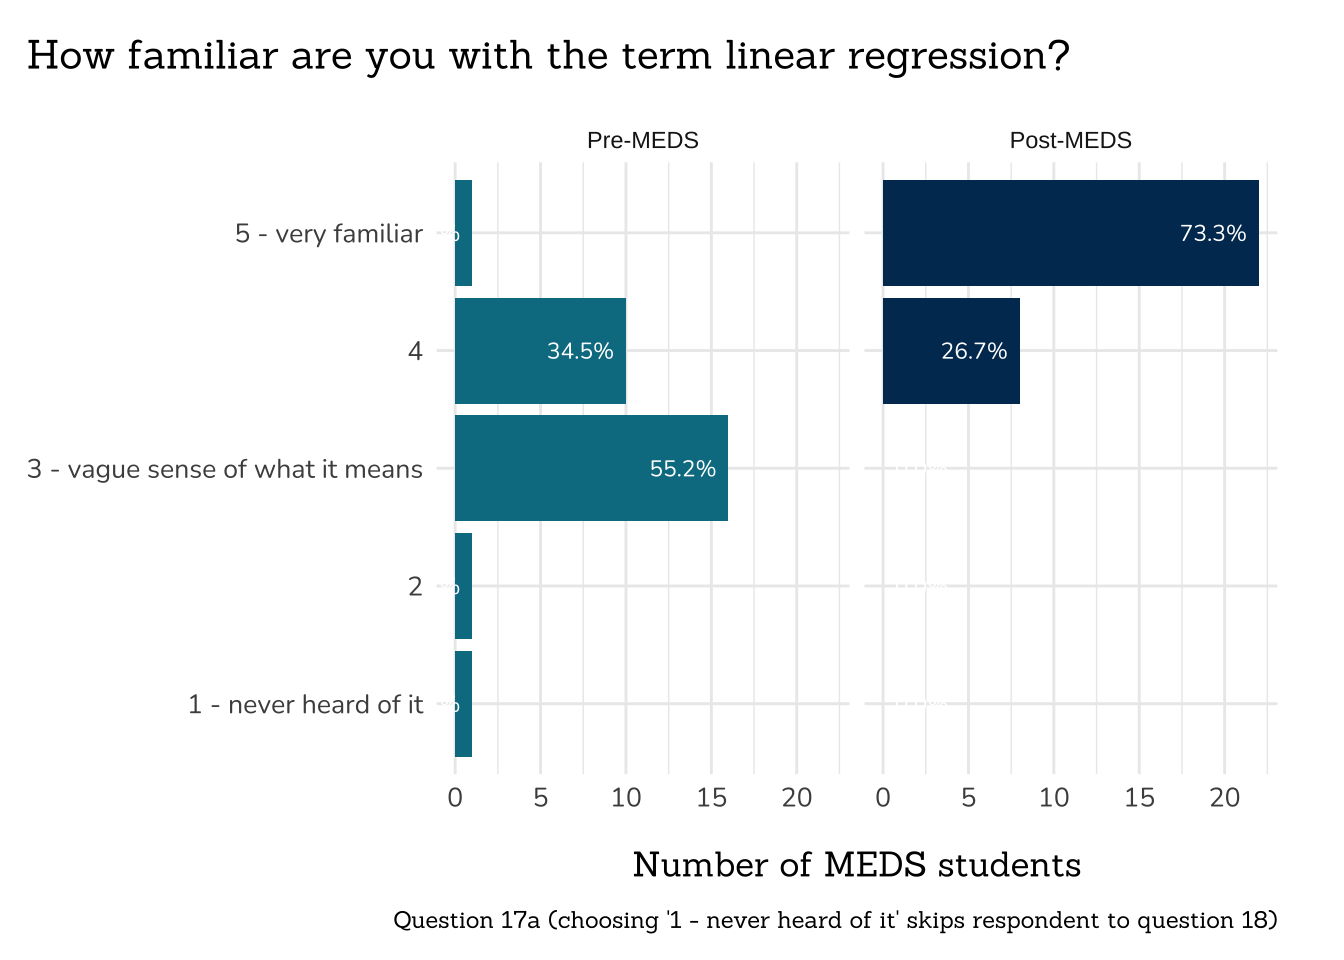Click tick label 0 on Post-MEDS x-axis

coord(883,798)
